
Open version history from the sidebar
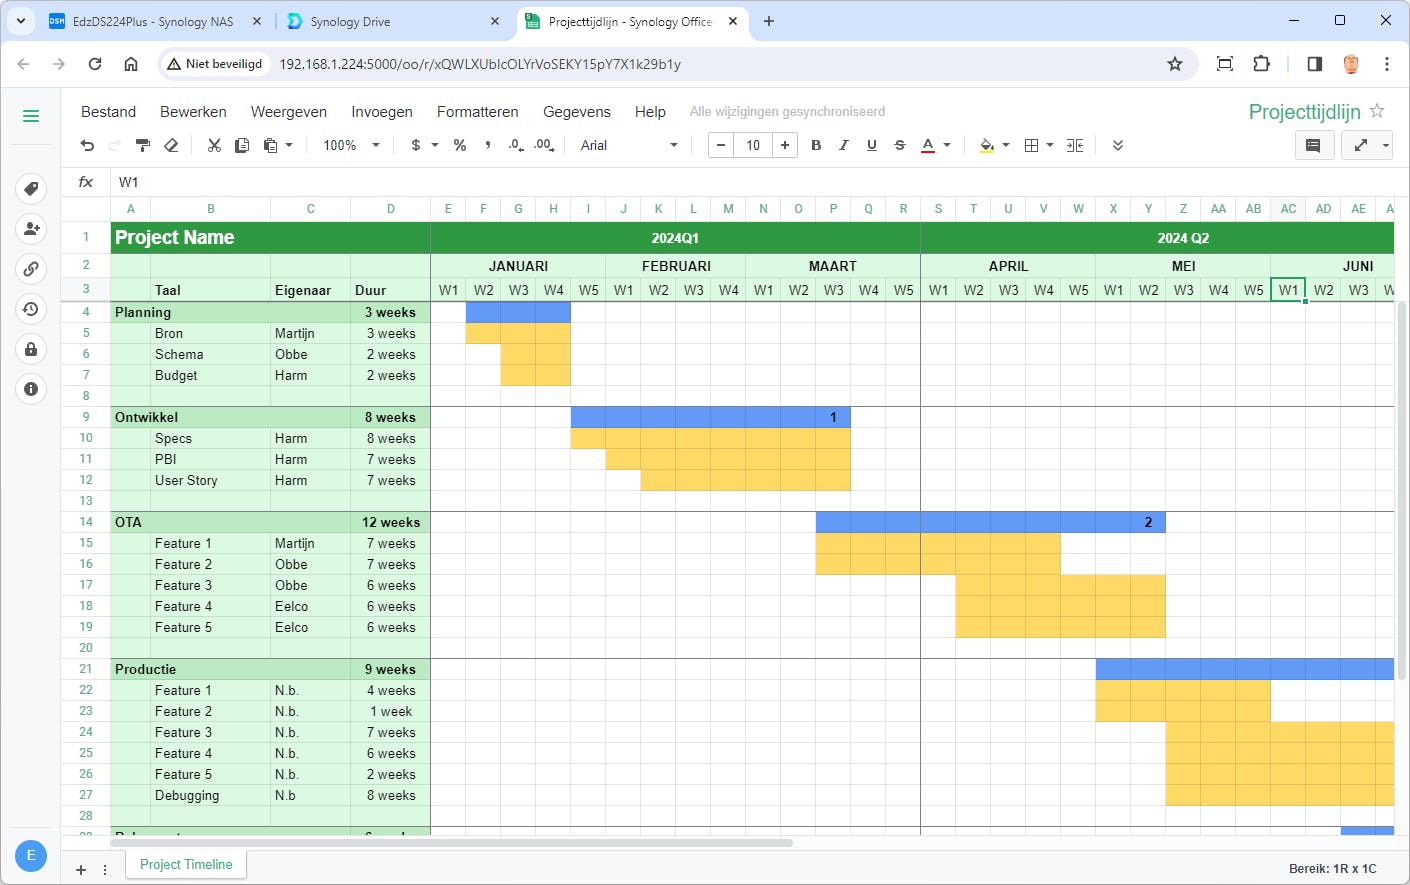tap(31, 309)
